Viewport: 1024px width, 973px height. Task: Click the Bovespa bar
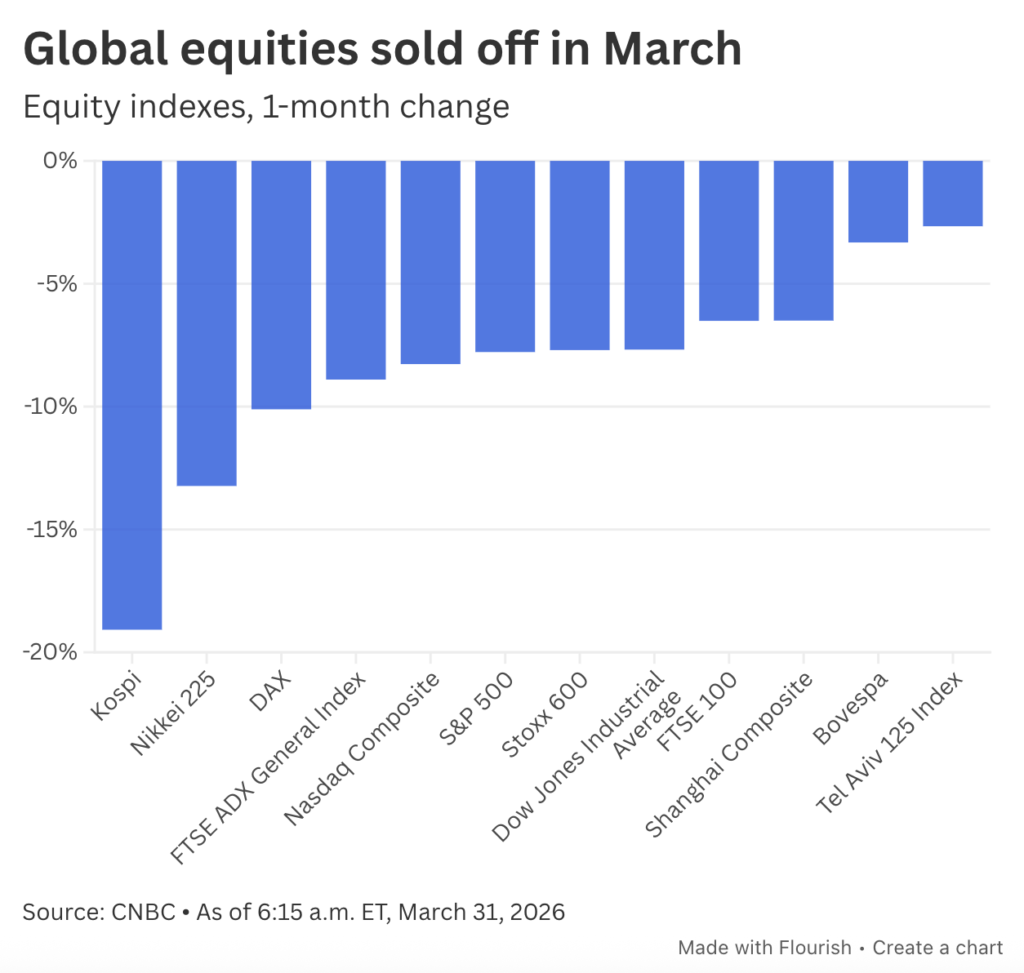pyautogui.click(x=878, y=201)
